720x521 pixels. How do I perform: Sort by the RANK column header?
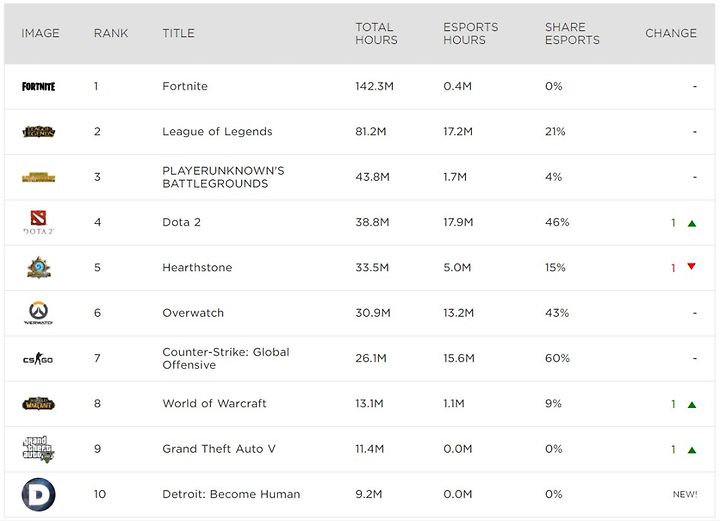point(111,33)
